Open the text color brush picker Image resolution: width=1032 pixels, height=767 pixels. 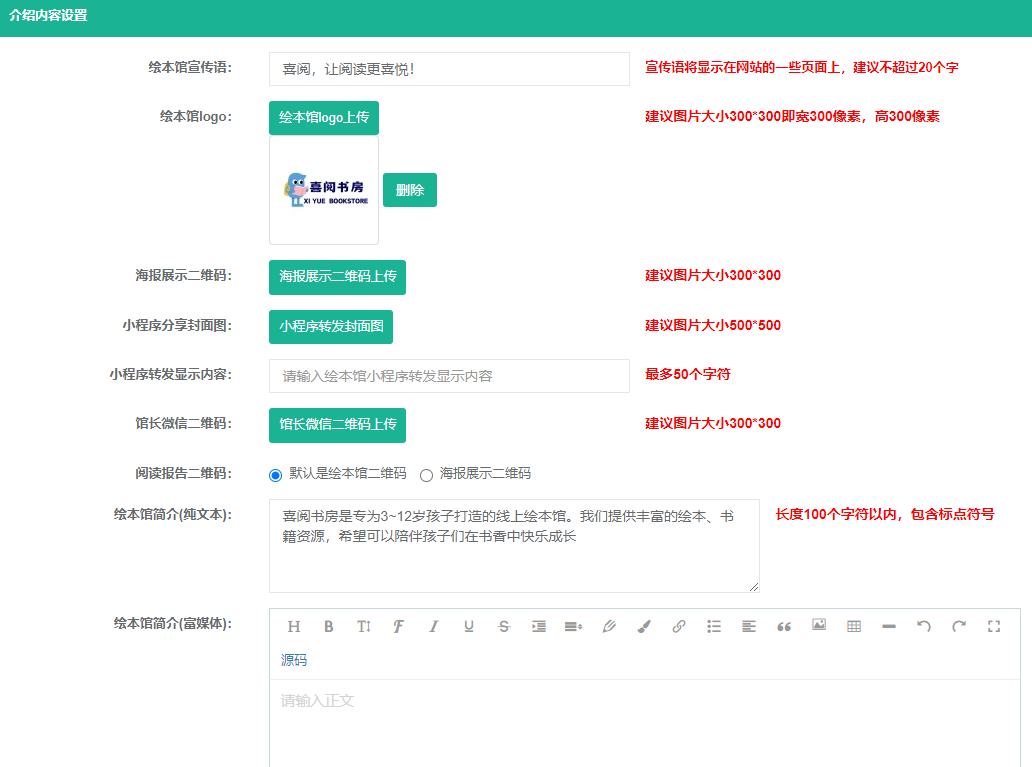644,627
